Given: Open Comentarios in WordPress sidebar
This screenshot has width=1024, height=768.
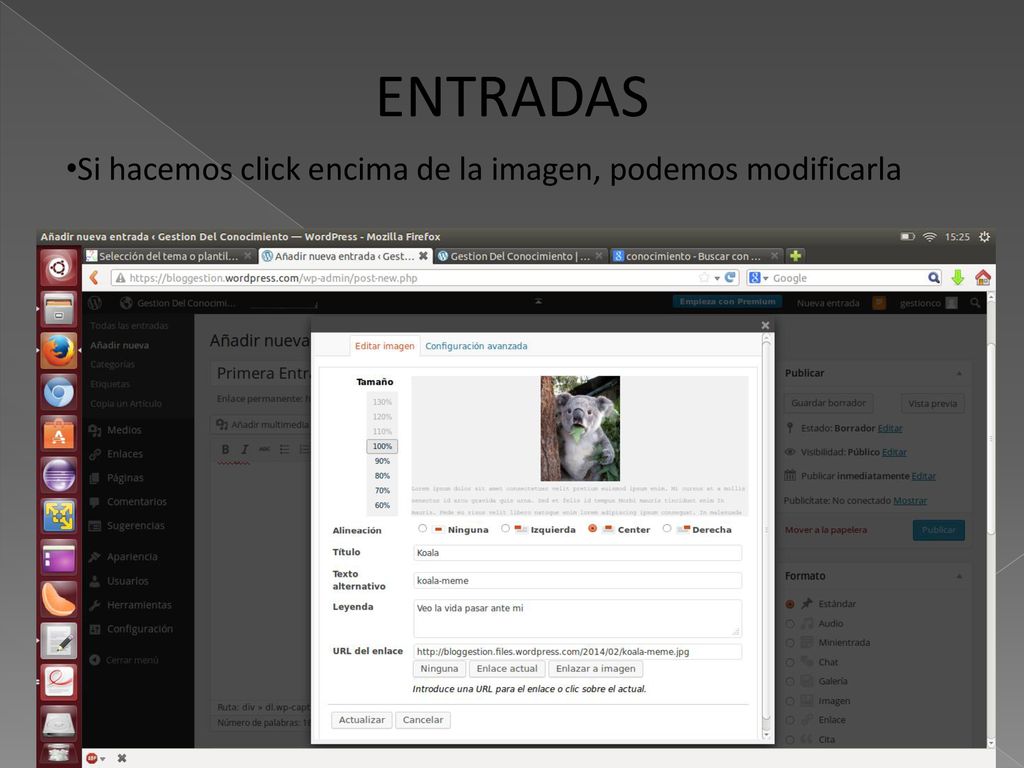Looking at the screenshot, I should click(136, 502).
